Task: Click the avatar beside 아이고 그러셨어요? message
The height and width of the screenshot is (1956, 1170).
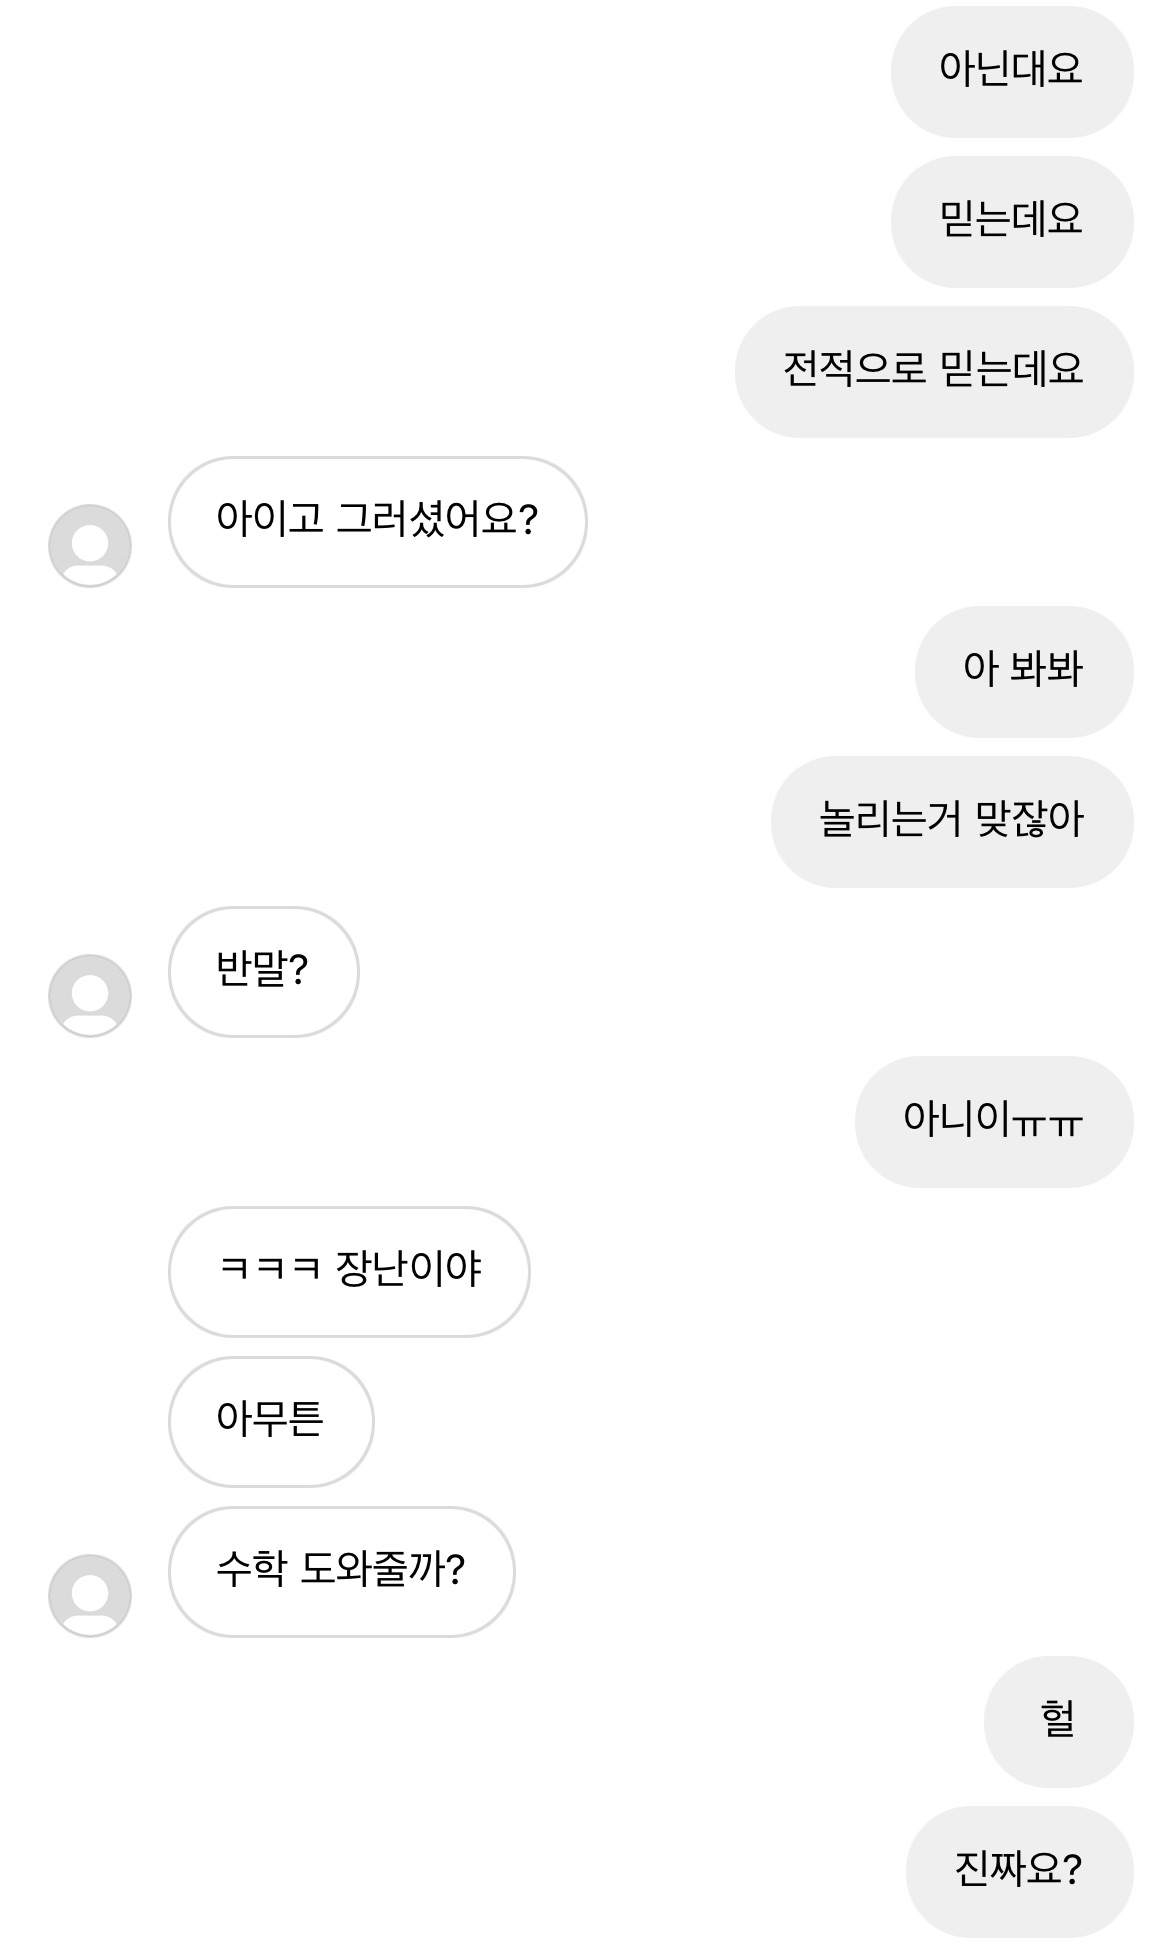Action: (90, 545)
